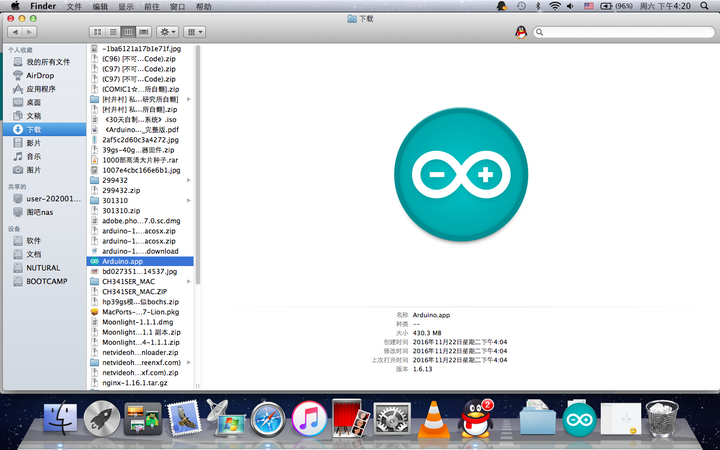
Task: Click QQ penguin icon in Finder toolbar
Action: click(521, 32)
